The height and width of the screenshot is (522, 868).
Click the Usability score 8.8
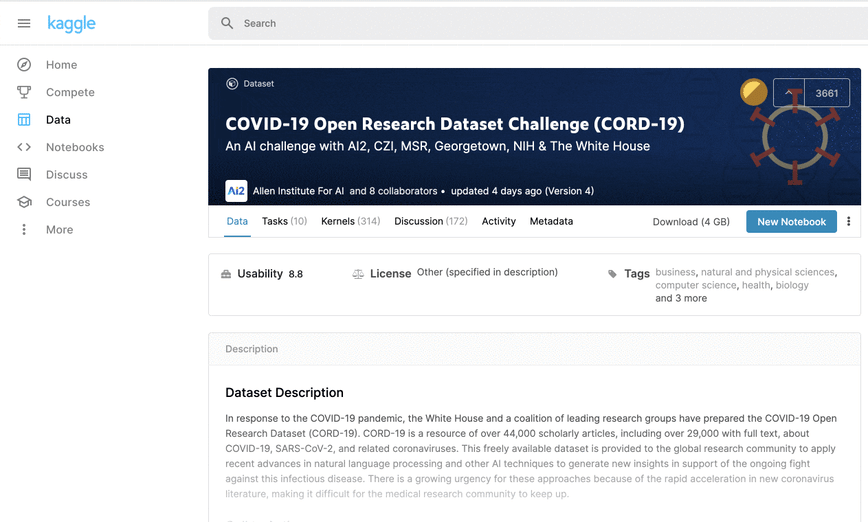click(296, 274)
